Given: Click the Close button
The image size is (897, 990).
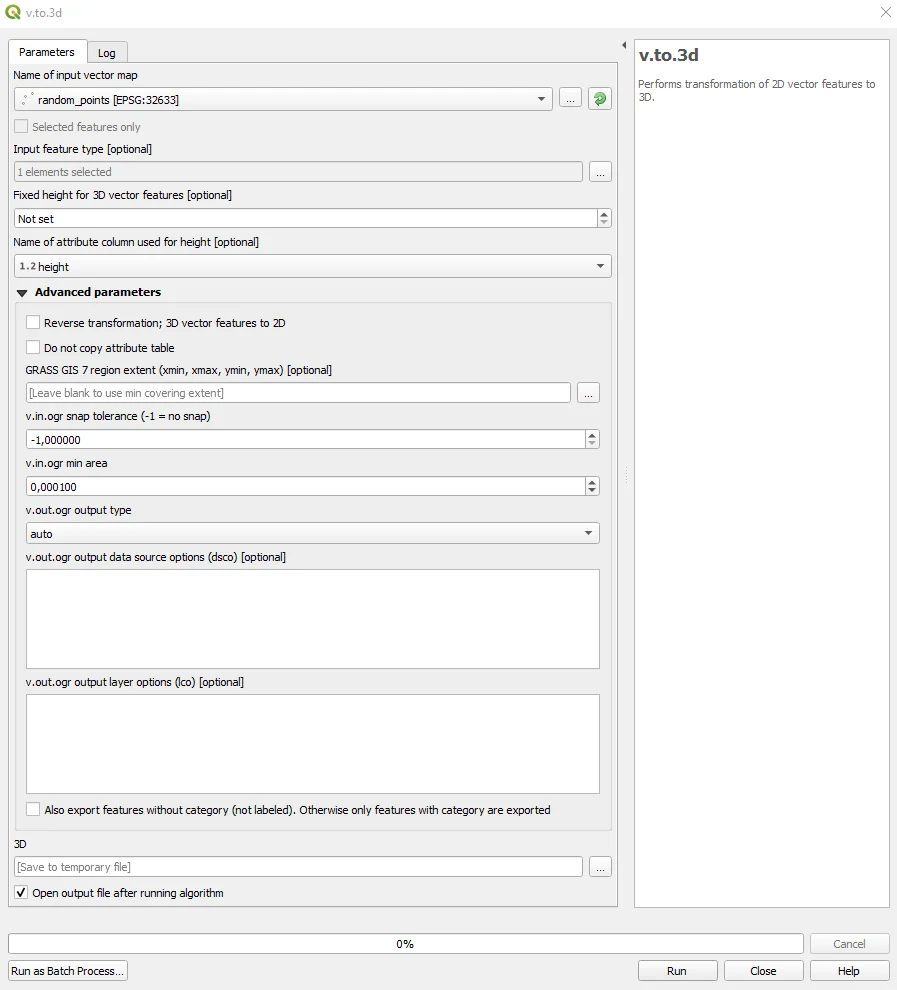Looking at the screenshot, I should click(763, 970).
